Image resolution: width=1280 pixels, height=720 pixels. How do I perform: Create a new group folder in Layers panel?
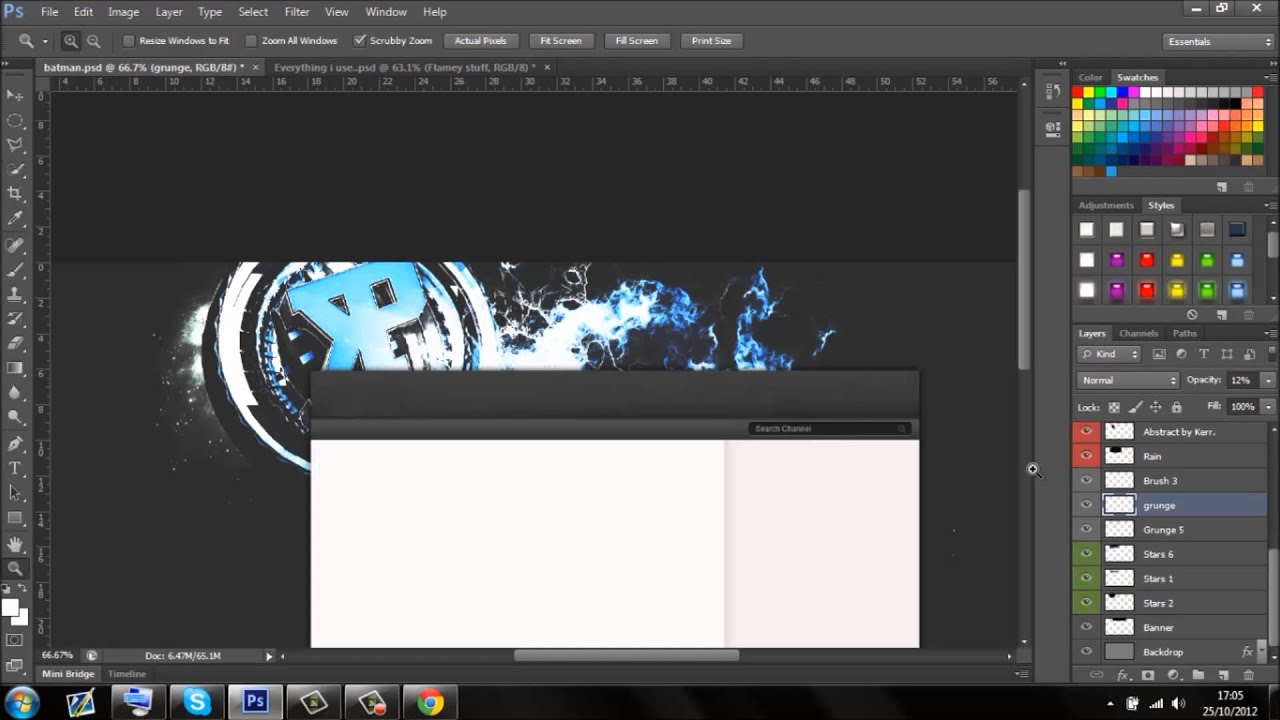(1197, 676)
